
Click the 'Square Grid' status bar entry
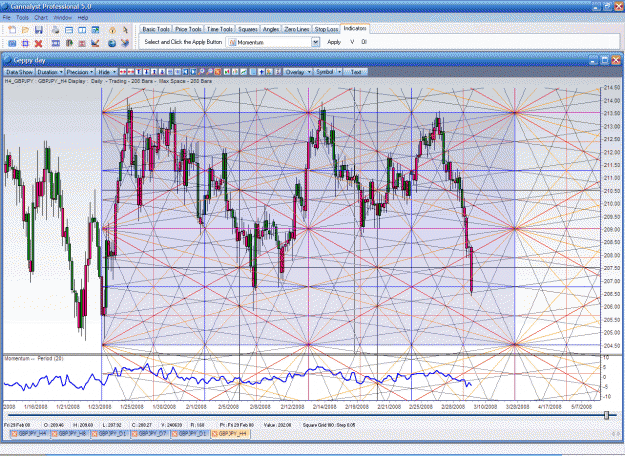(329, 425)
